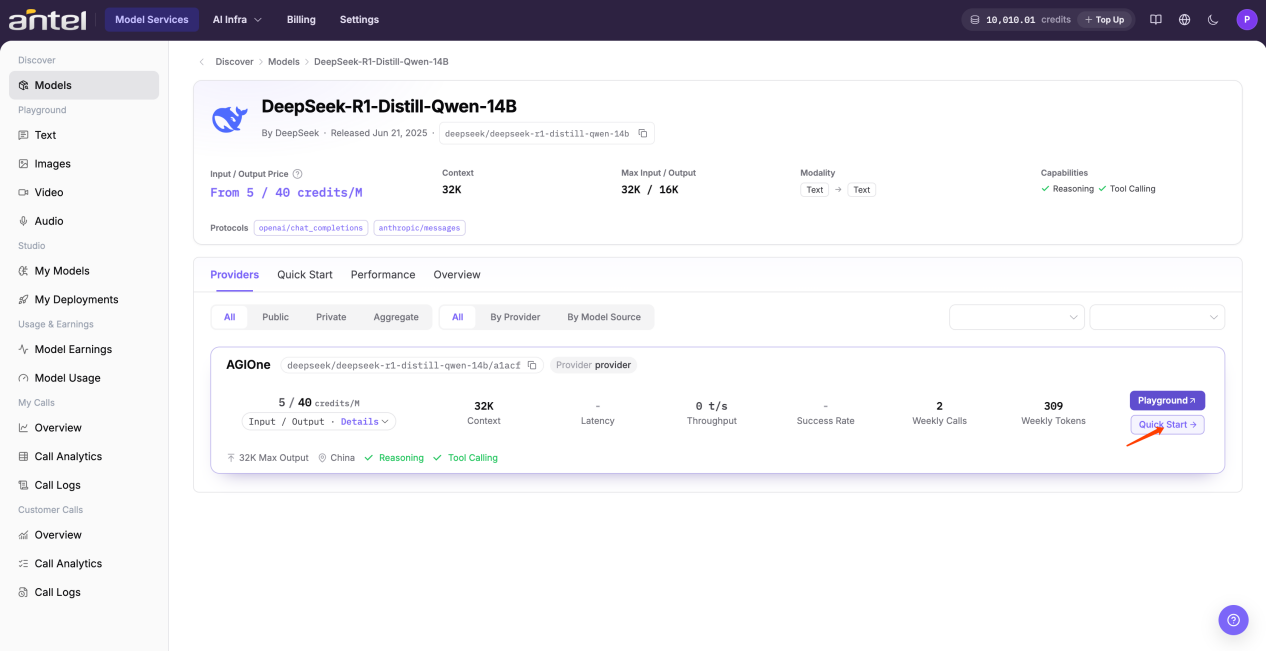Open the second empty filter dropdown

[x=1157, y=317]
